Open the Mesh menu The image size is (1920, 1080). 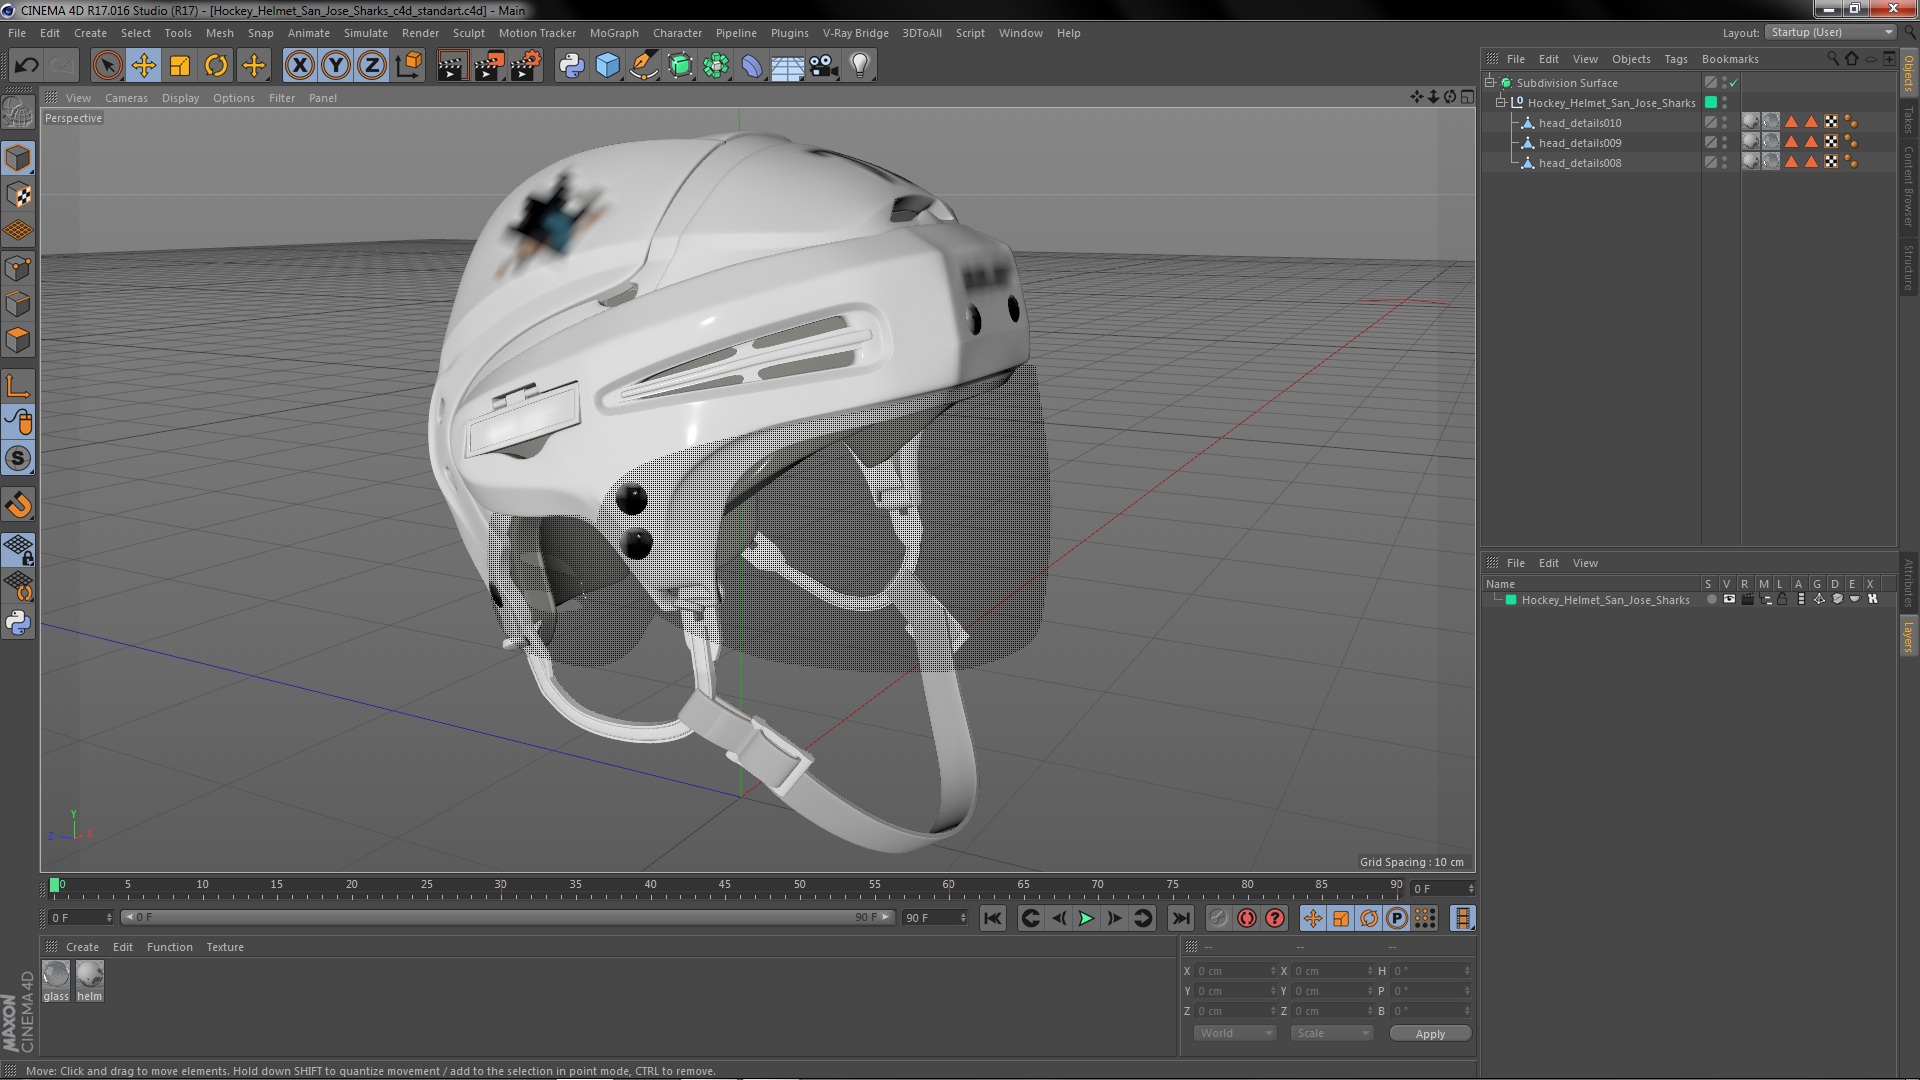pos(219,33)
